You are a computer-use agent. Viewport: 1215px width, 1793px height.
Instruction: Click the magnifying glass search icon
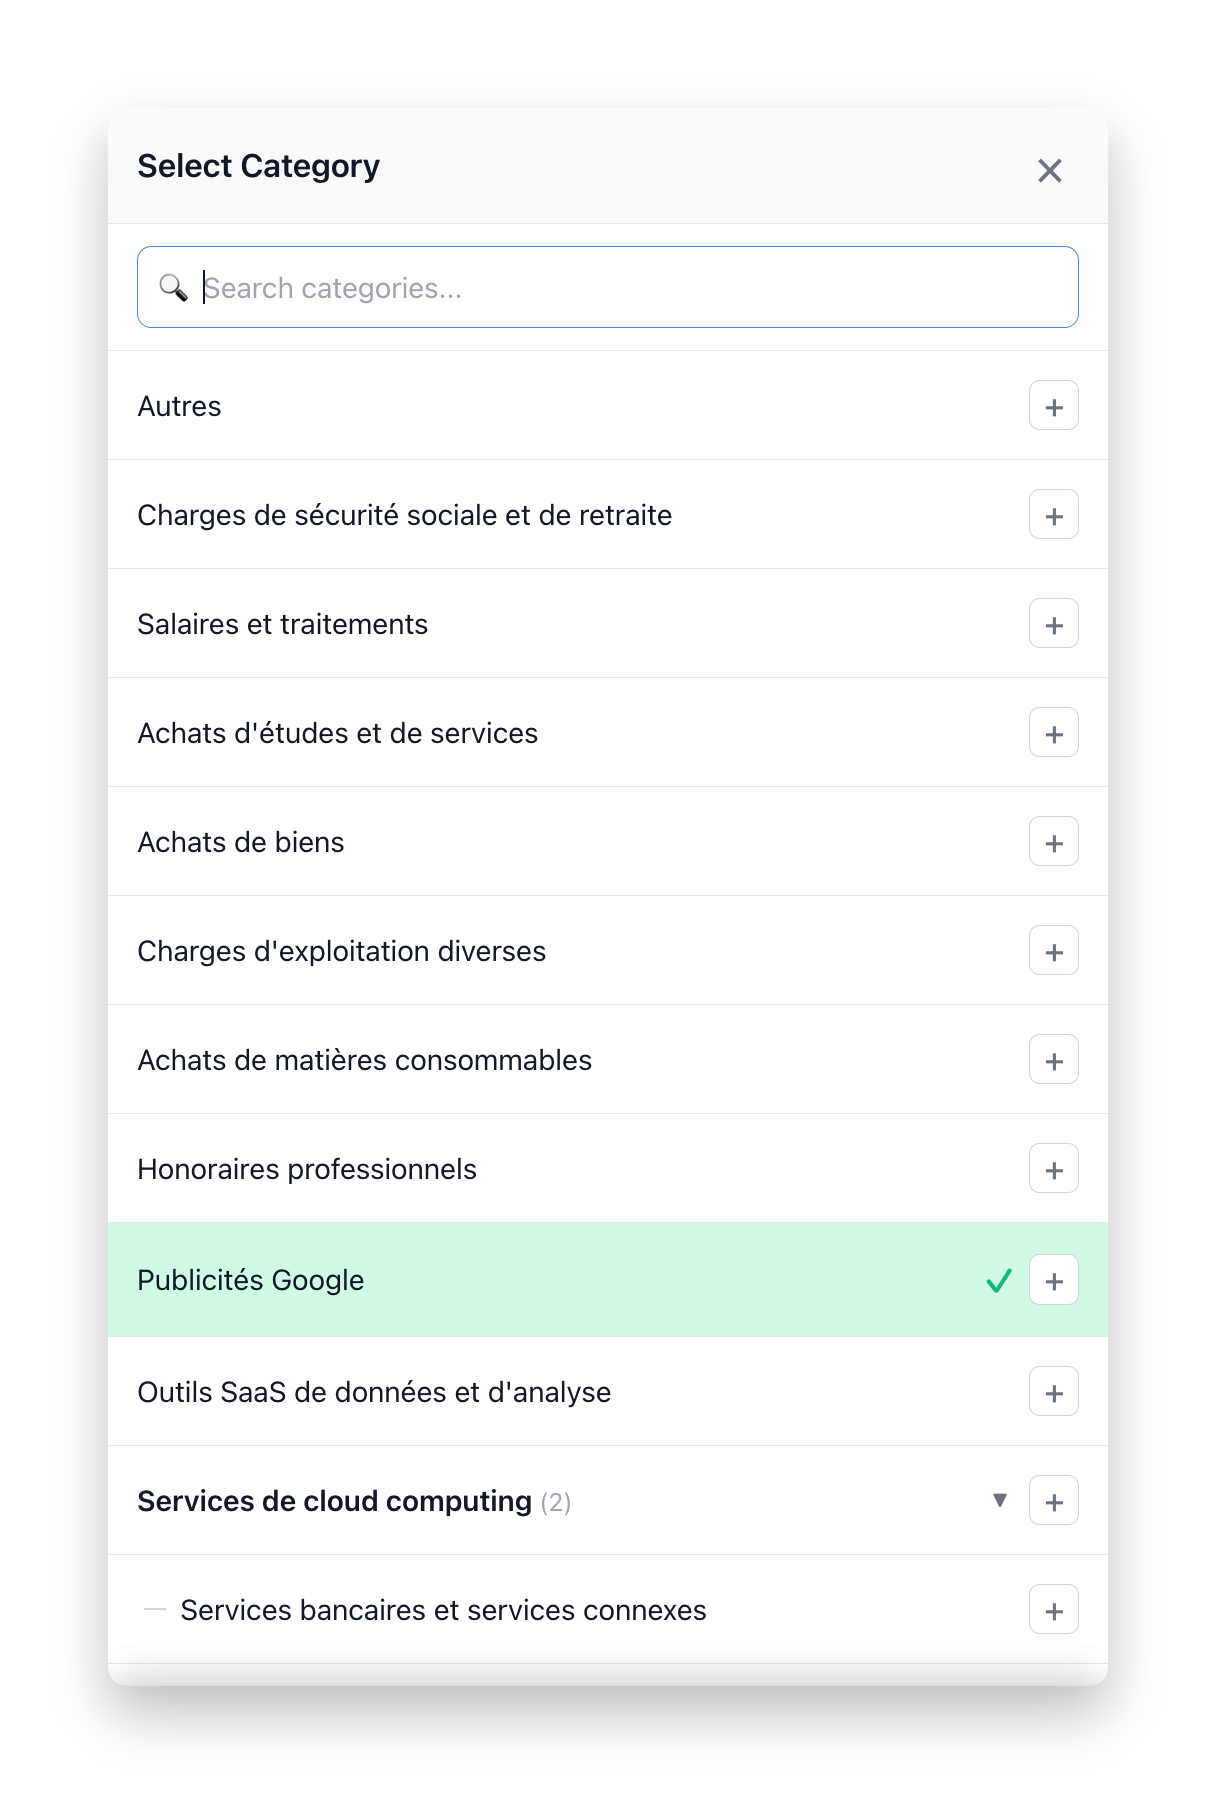coord(174,287)
